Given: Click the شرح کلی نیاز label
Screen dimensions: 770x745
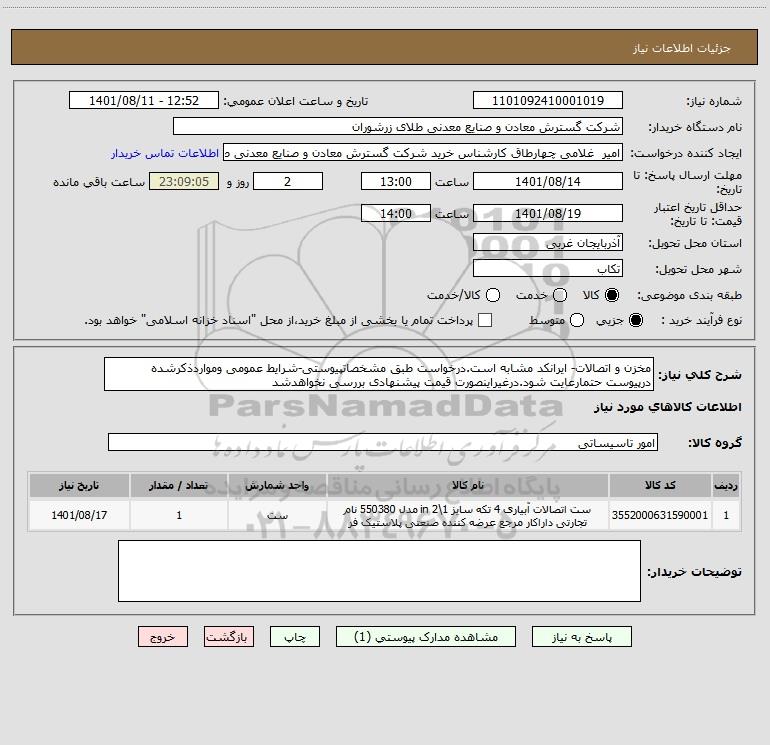Looking at the screenshot, I should tap(700, 375).
